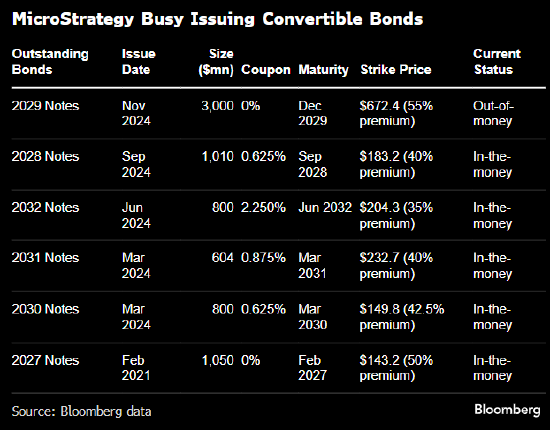
Task: Select the Out-of-money status cell
Action: 493,113
